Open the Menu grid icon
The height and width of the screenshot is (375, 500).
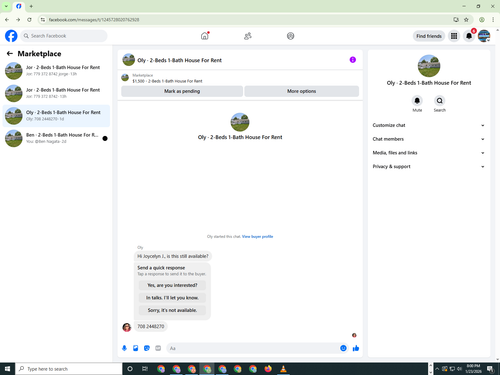click(454, 36)
